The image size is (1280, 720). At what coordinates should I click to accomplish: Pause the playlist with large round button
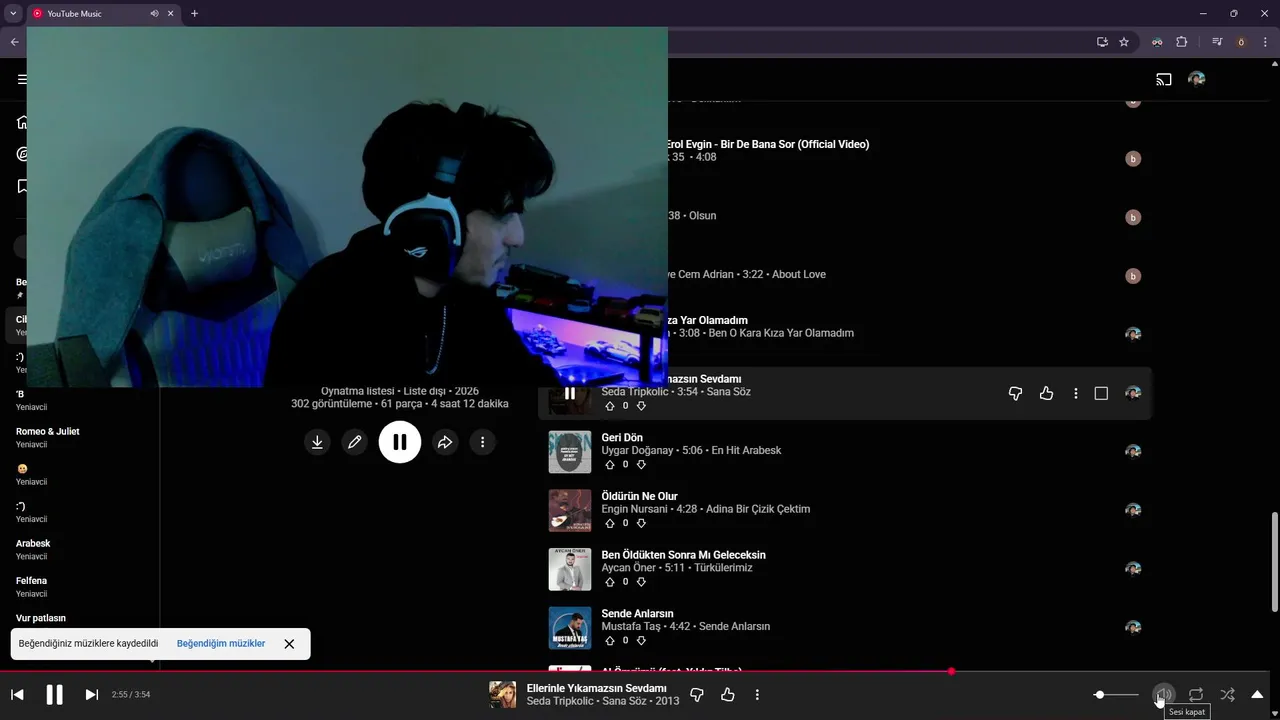(x=400, y=442)
